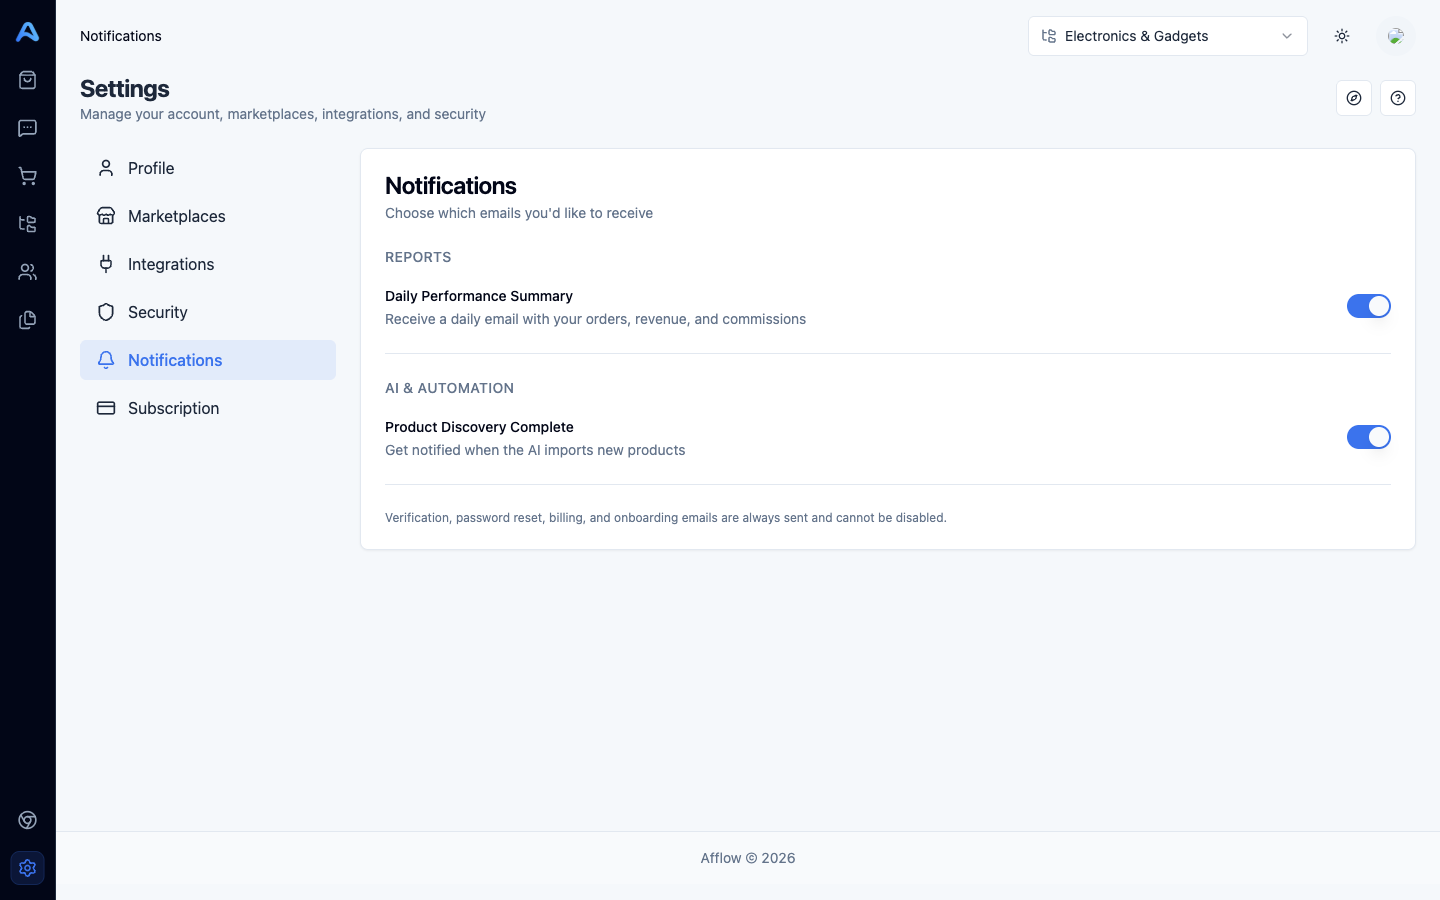Open Settings via the gear icon
The height and width of the screenshot is (900, 1440).
tap(27, 868)
